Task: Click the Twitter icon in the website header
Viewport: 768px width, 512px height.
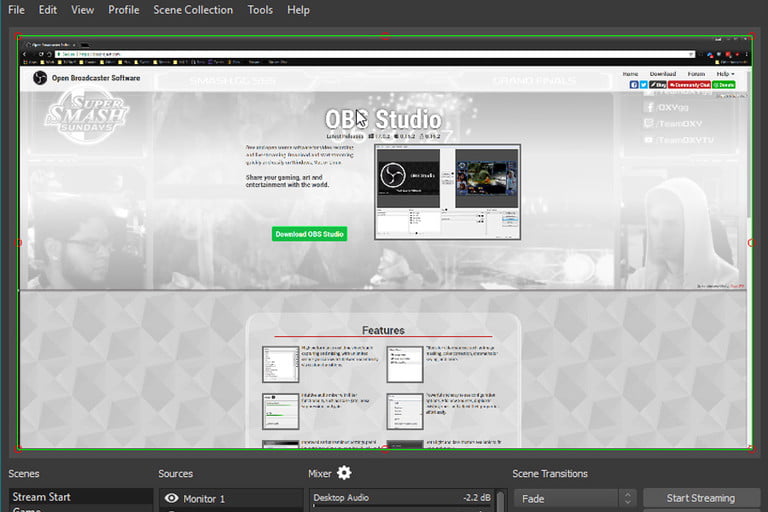Action: pyautogui.click(x=646, y=86)
